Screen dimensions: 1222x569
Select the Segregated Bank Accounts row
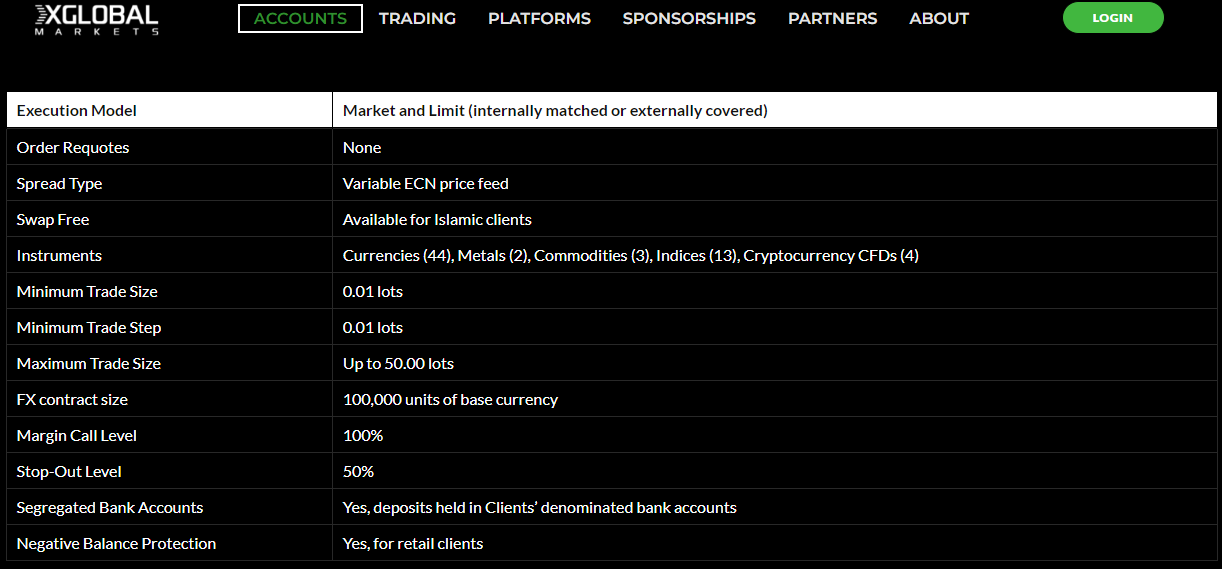pyautogui.click(x=611, y=507)
